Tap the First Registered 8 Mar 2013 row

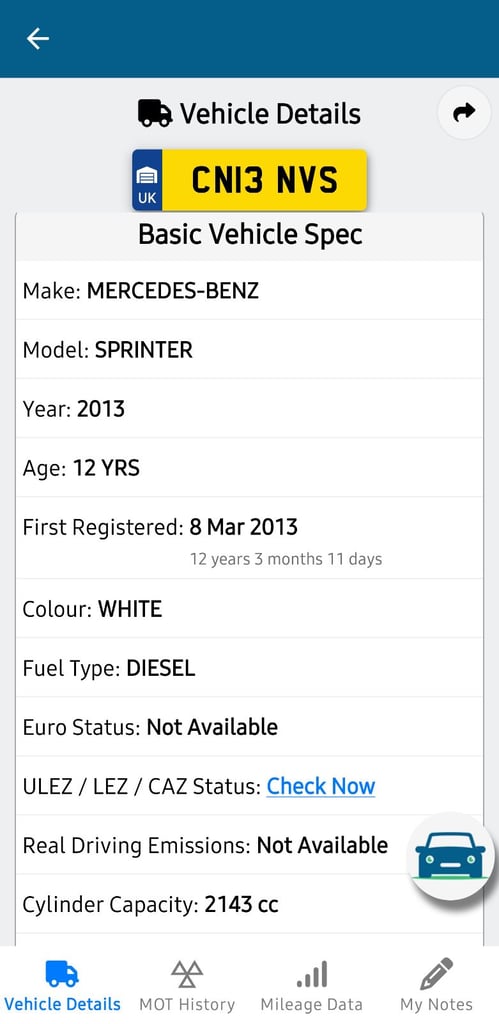(250, 538)
